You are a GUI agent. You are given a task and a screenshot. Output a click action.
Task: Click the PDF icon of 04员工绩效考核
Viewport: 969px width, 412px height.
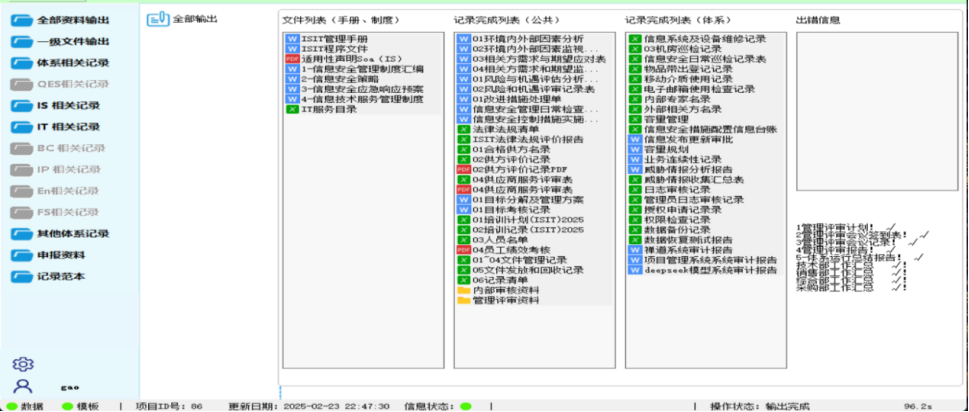coord(463,250)
